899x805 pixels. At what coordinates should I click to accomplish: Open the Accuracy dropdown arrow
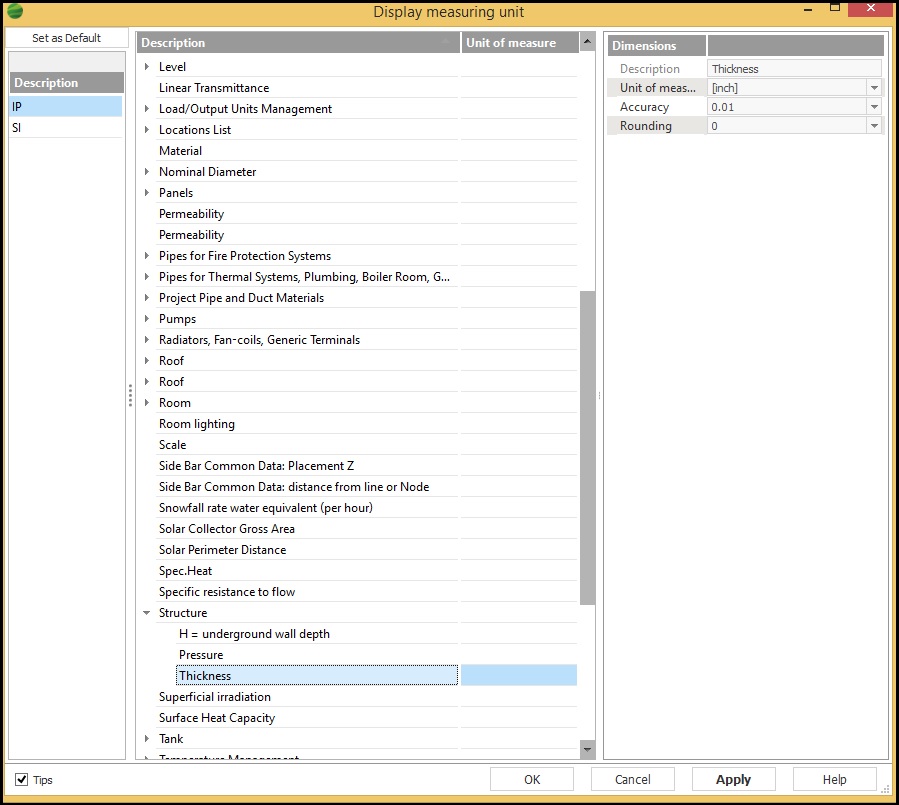point(874,107)
